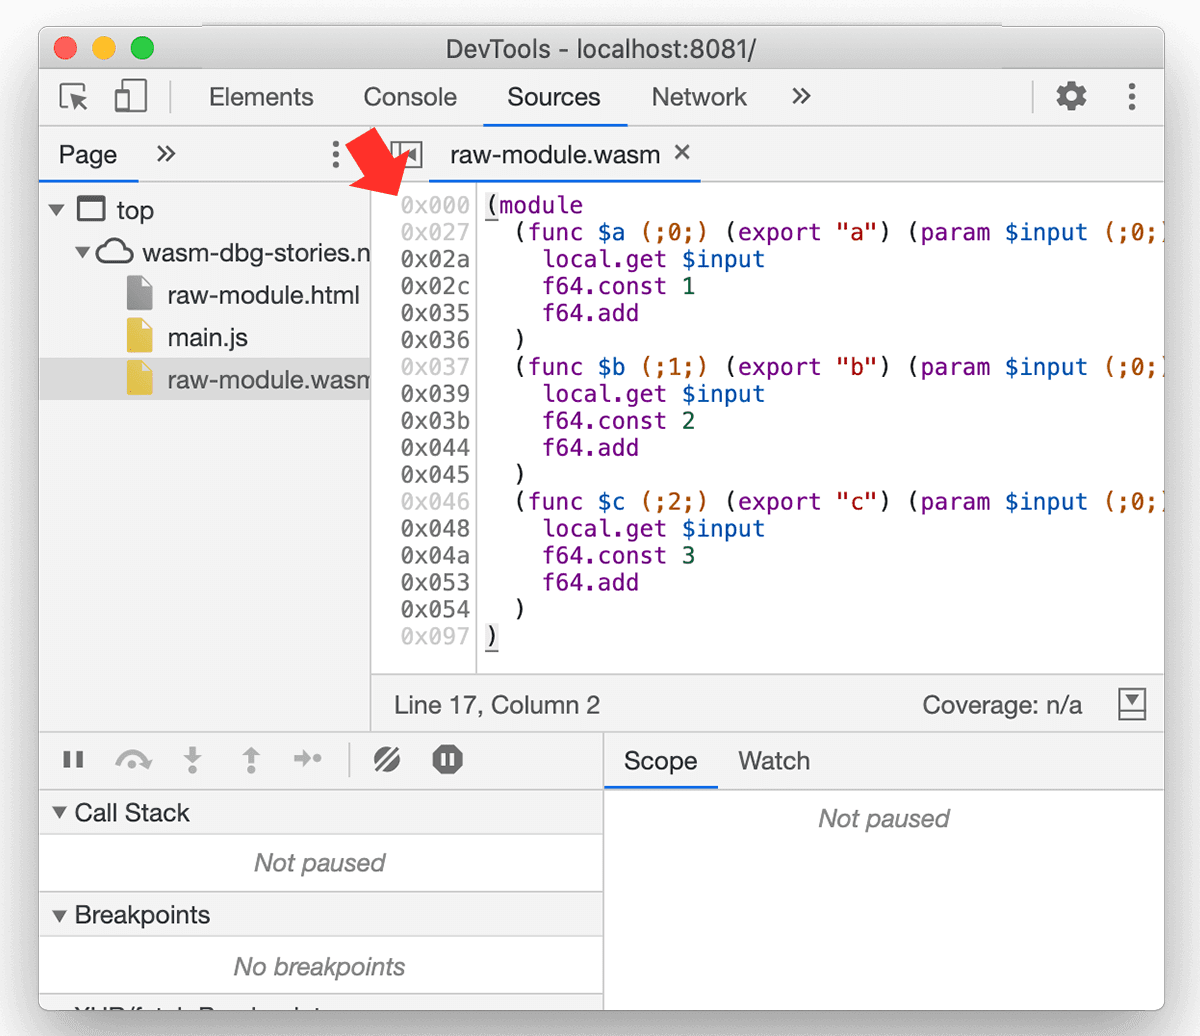
Task: Collapse the Breakpoints section
Action: point(59,914)
